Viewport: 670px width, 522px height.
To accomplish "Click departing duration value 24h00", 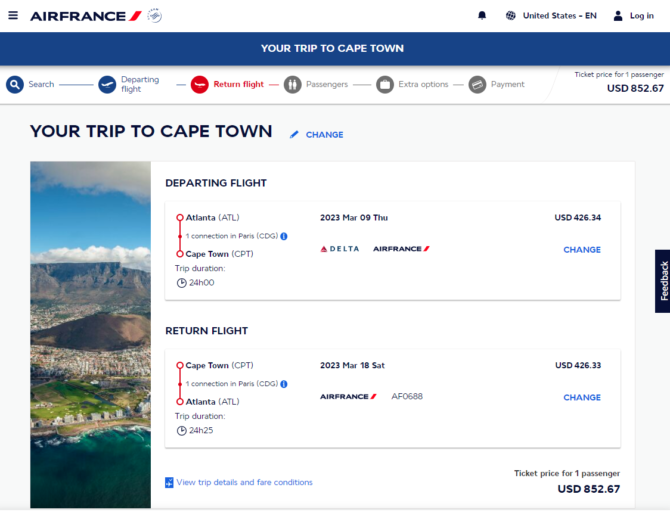I will pyautogui.click(x=202, y=283).
